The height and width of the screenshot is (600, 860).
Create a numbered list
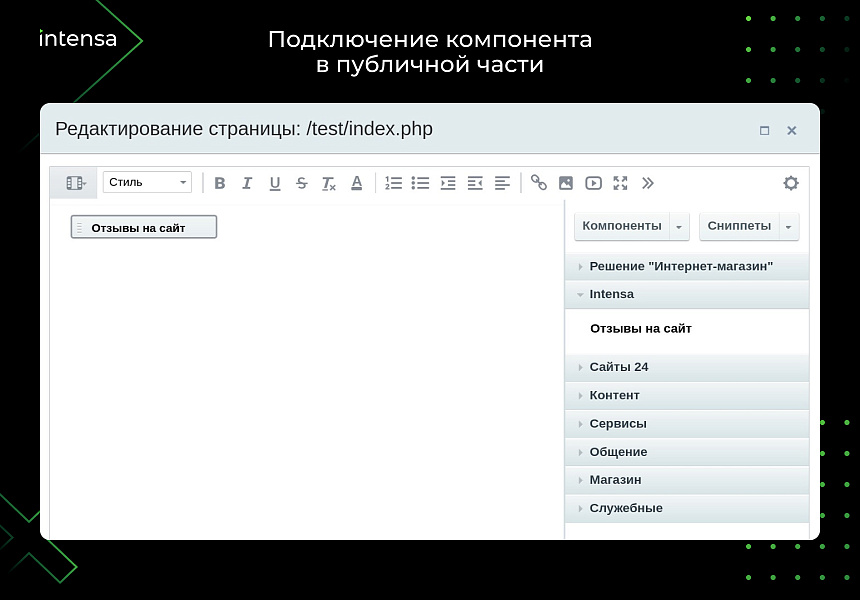[x=393, y=183]
